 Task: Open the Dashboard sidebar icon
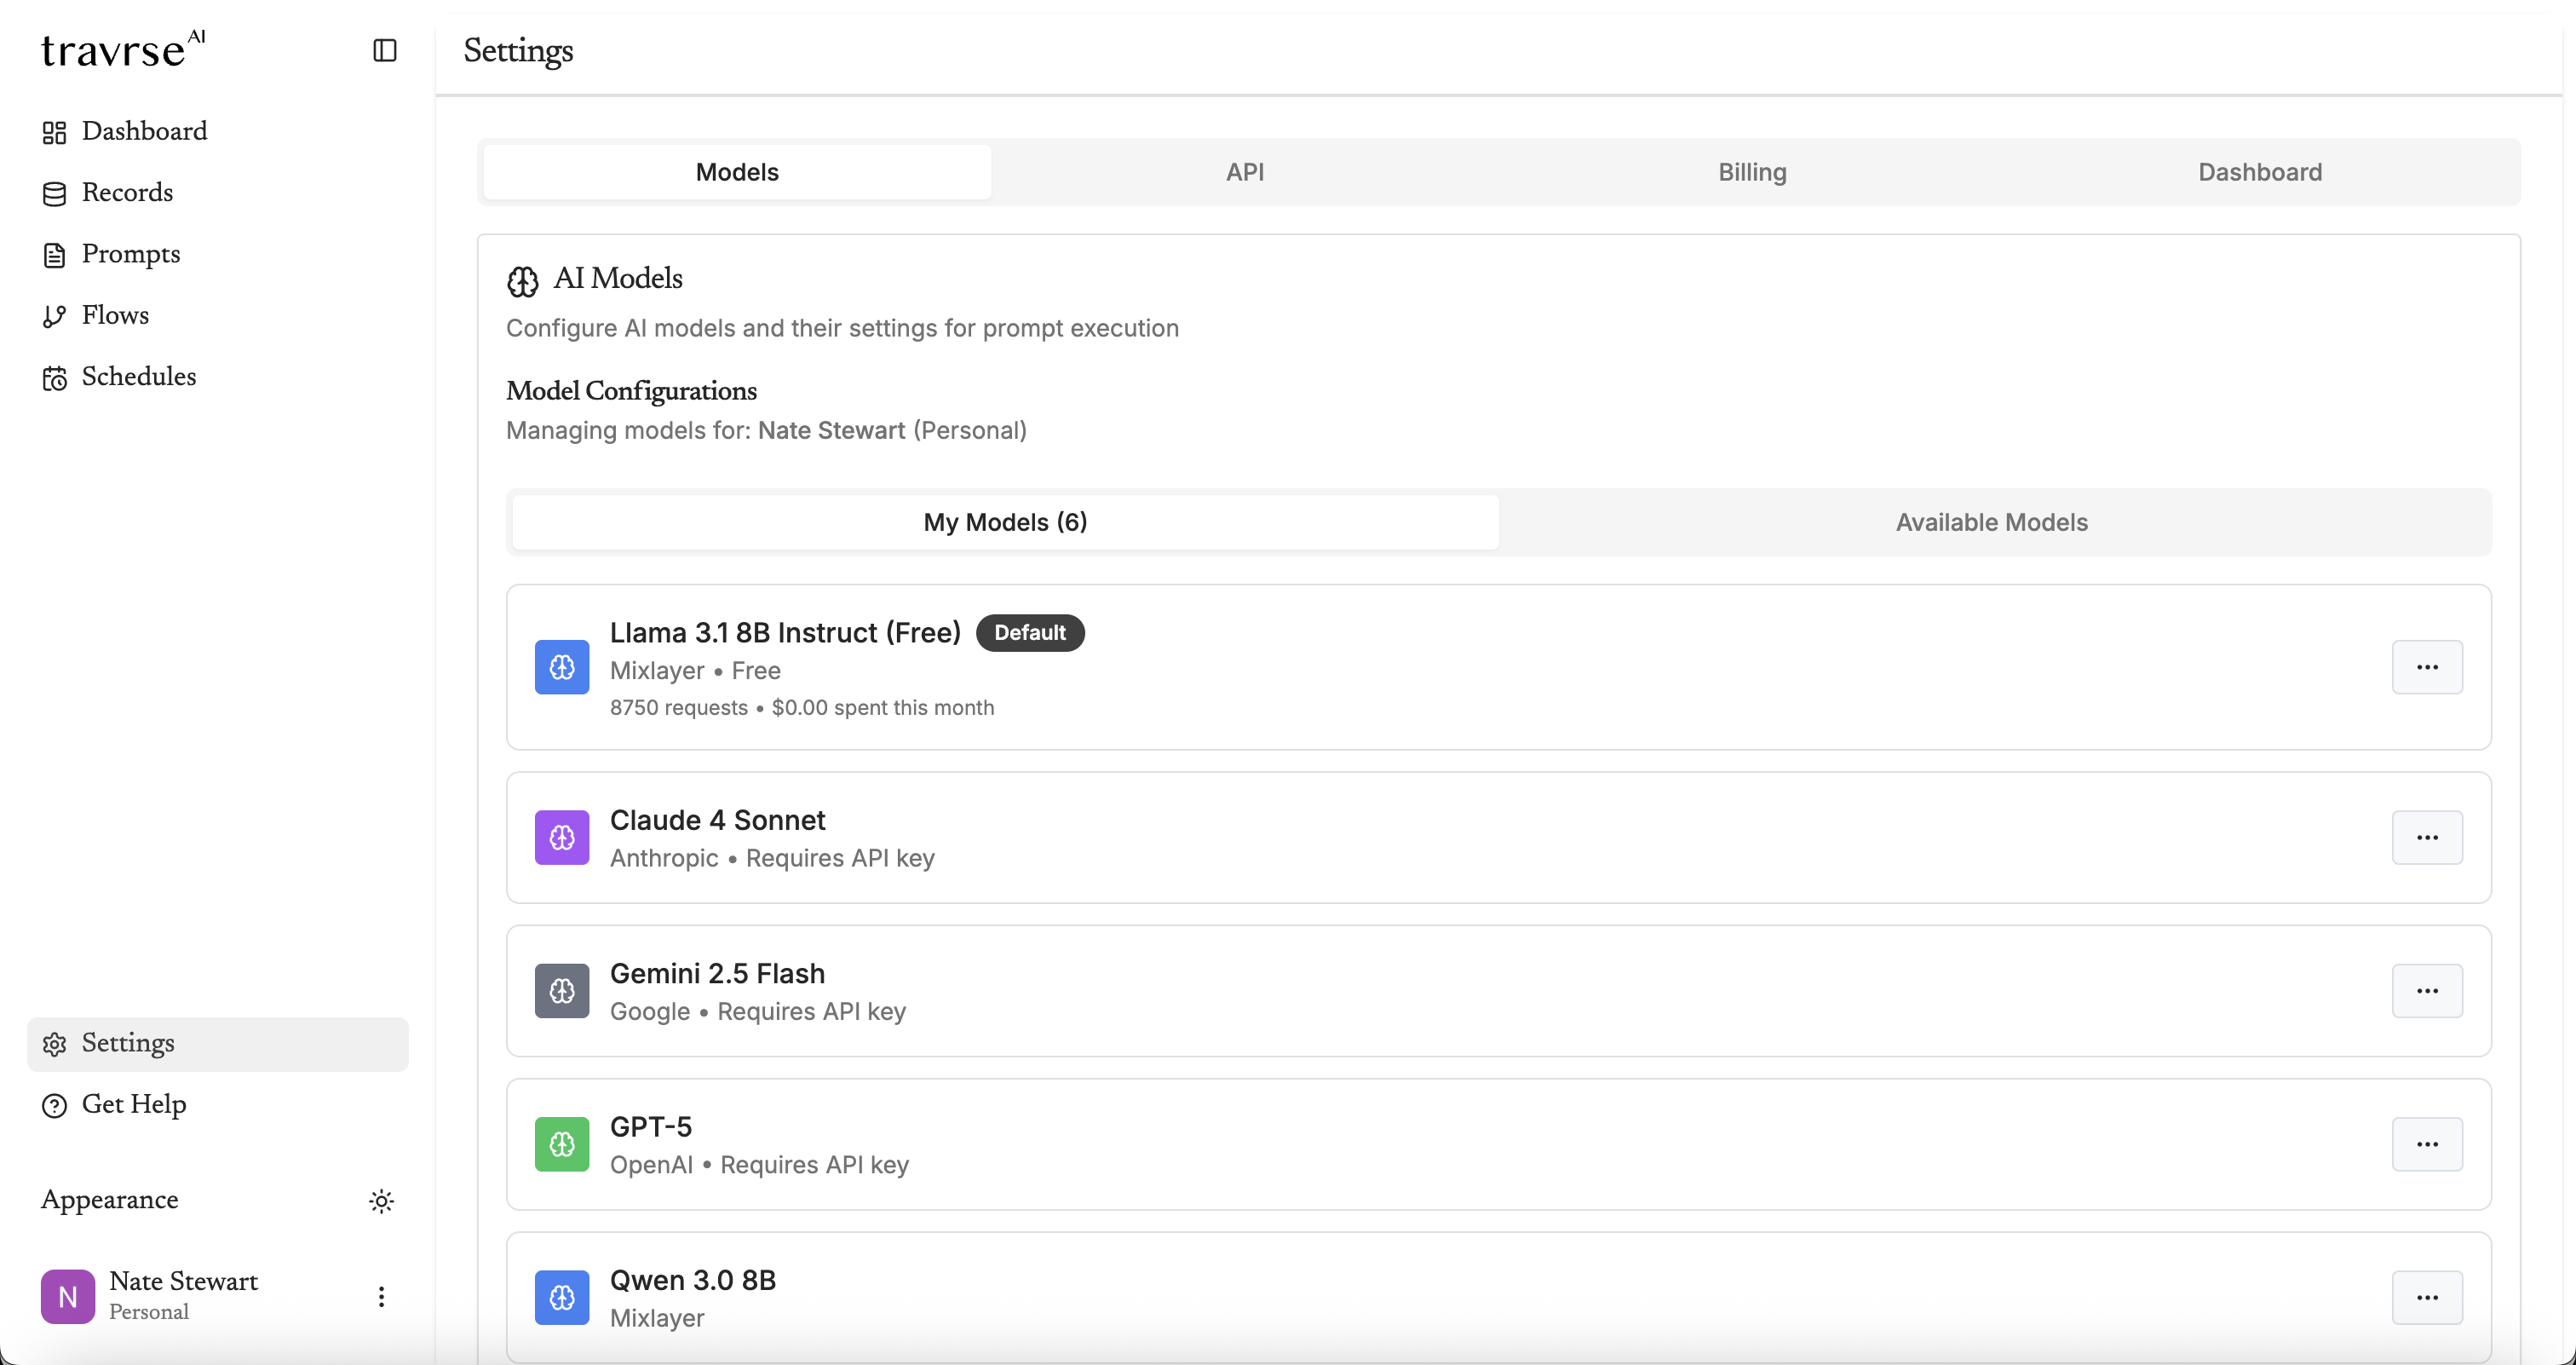[55, 131]
